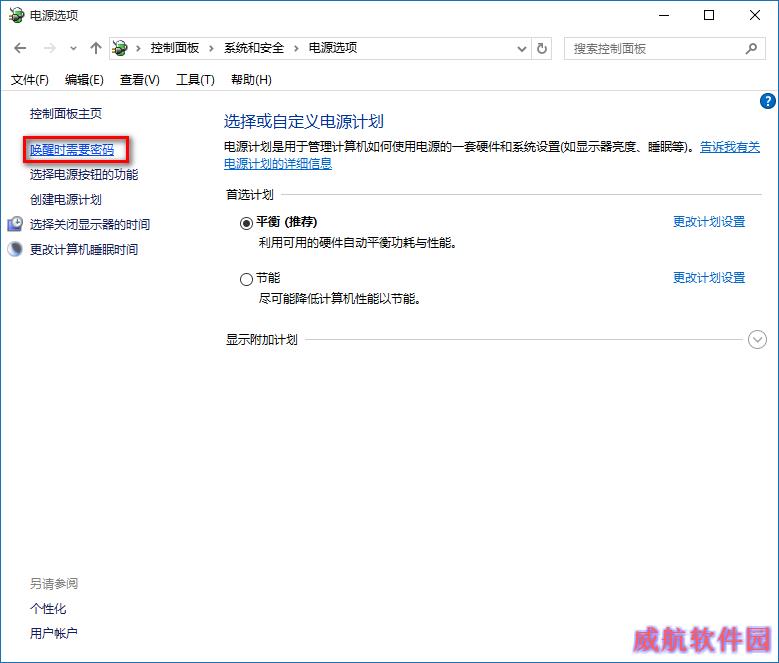The width and height of the screenshot is (779, 663).
Task: Click the search magnifier icon
Action: 751,49
